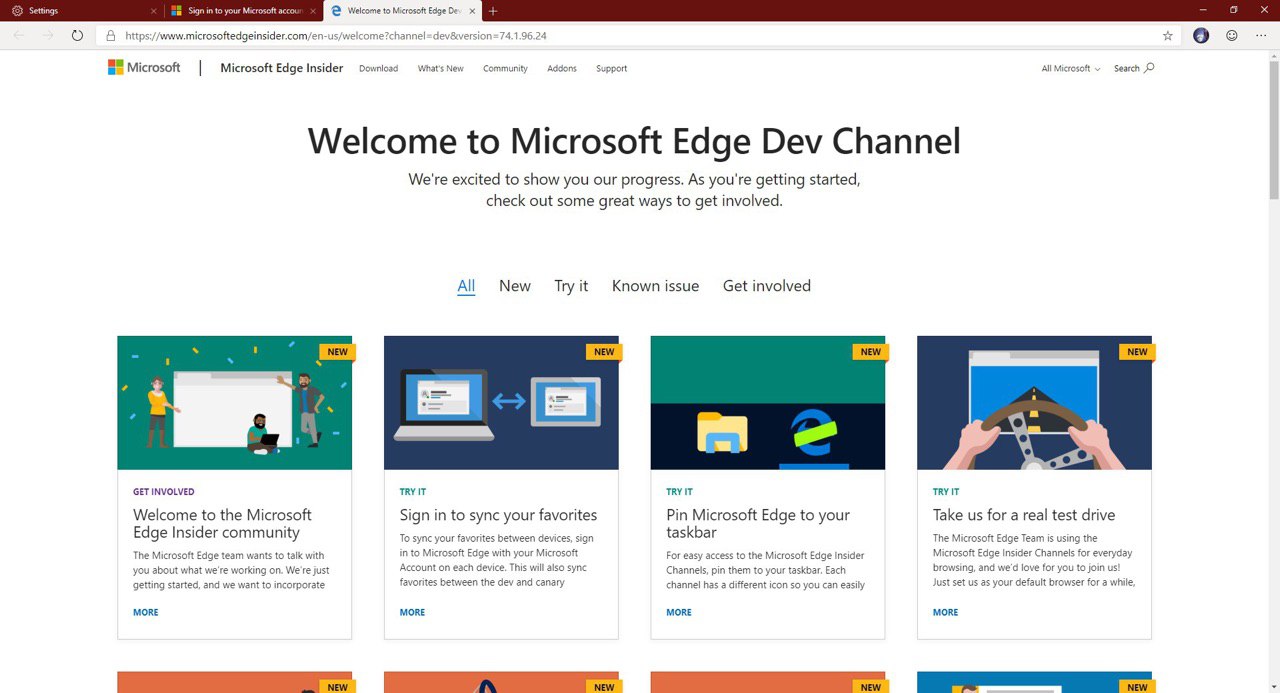Click the padlock site info icon
The height and width of the screenshot is (693, 1280).
[x=111, y=35]
